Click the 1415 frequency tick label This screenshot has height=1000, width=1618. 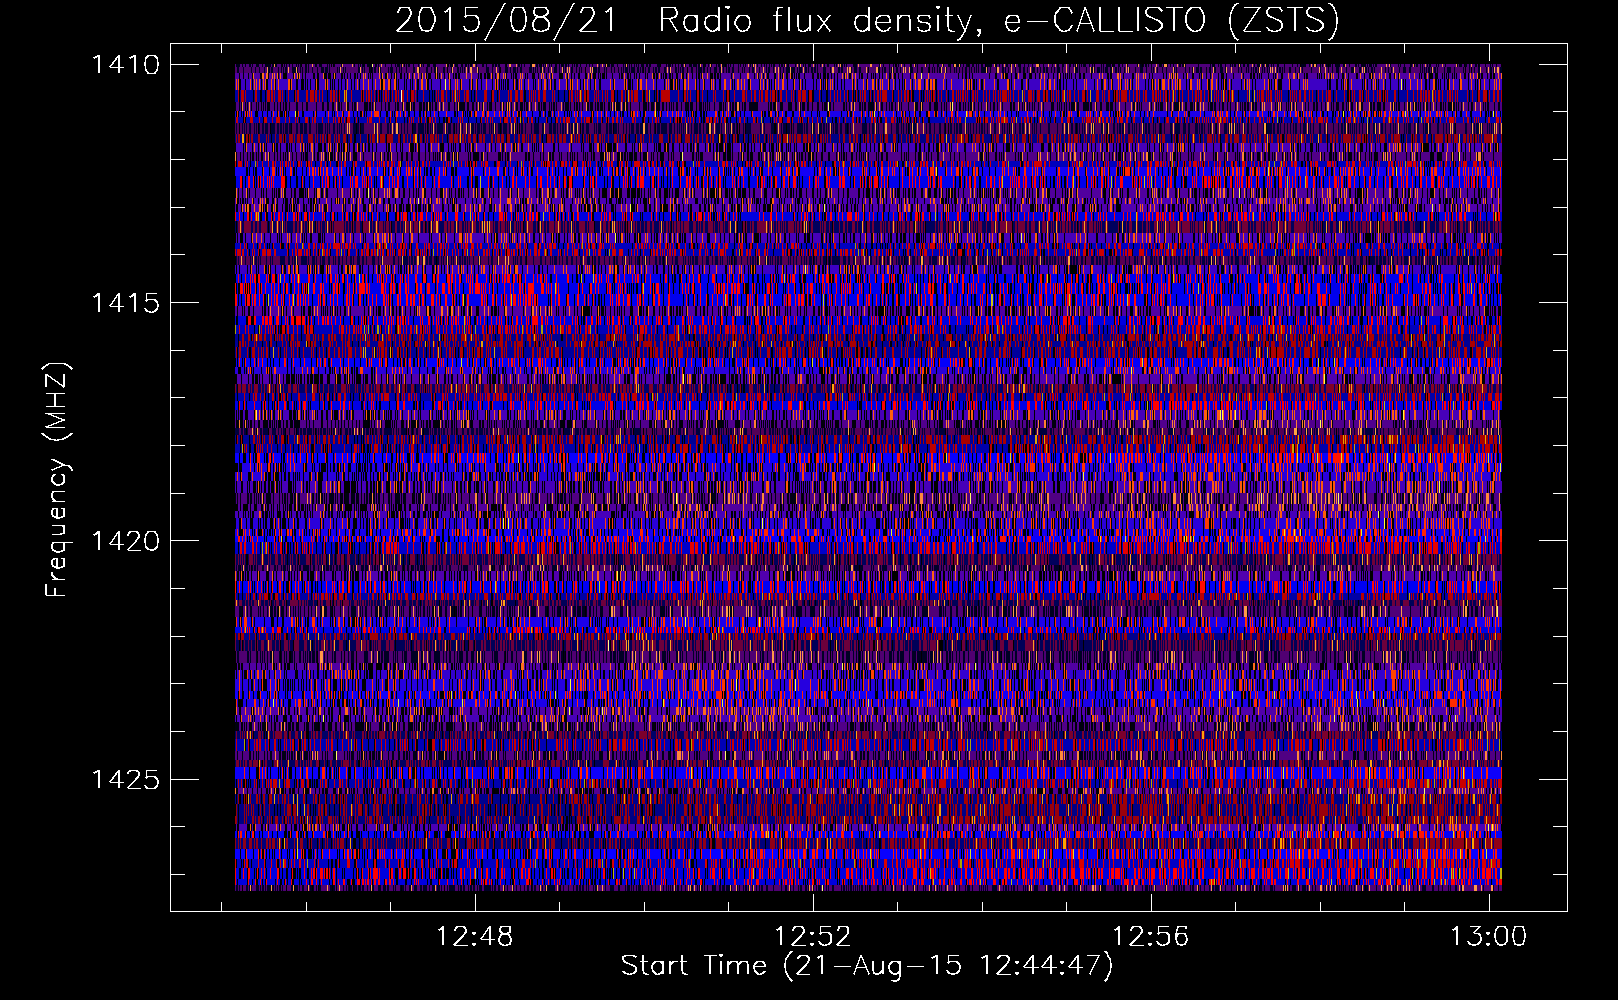click(x=125, y=303)
